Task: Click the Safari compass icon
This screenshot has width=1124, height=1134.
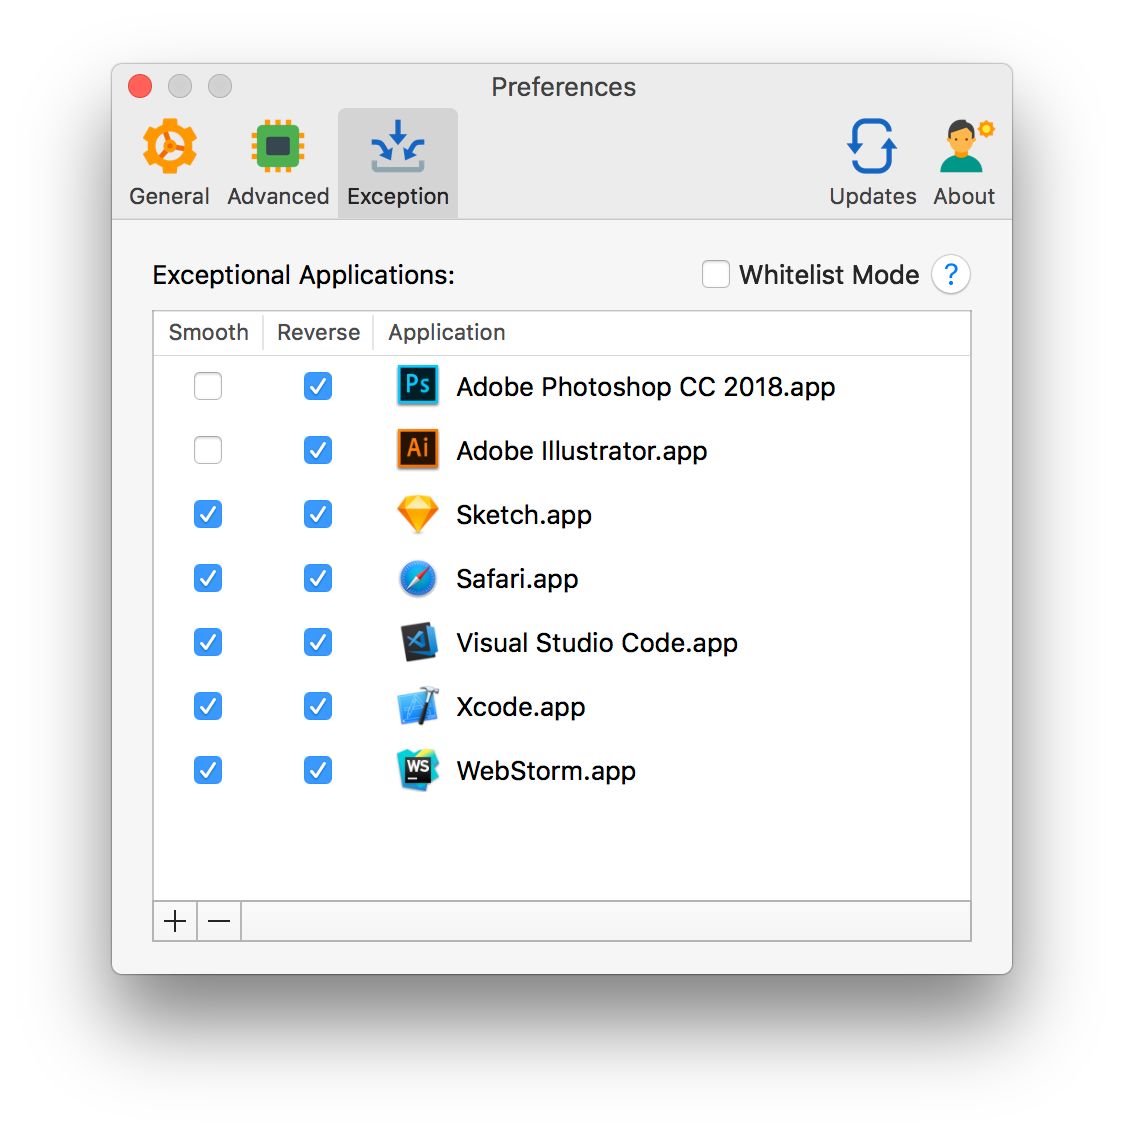Action: [x=417, y=578]
